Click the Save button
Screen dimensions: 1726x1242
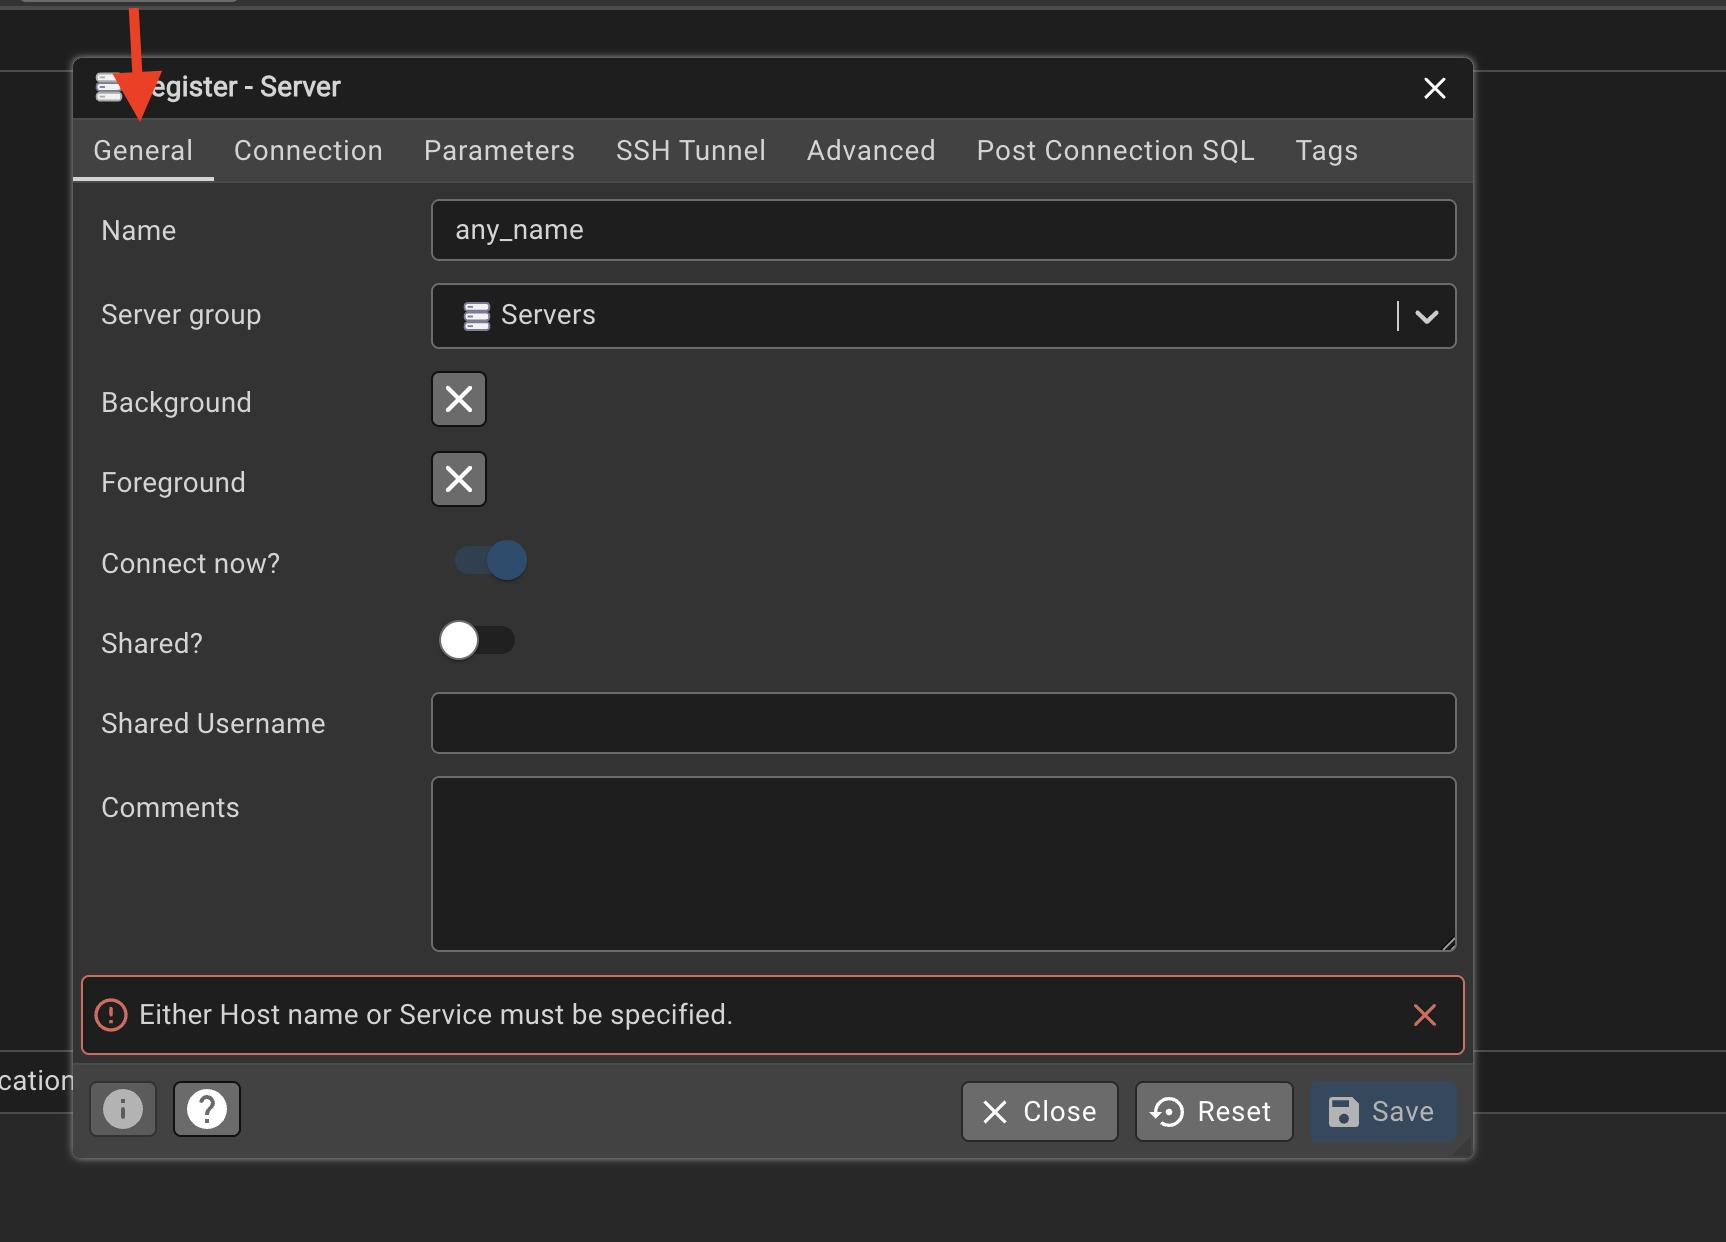(x=1382, y=1111)
